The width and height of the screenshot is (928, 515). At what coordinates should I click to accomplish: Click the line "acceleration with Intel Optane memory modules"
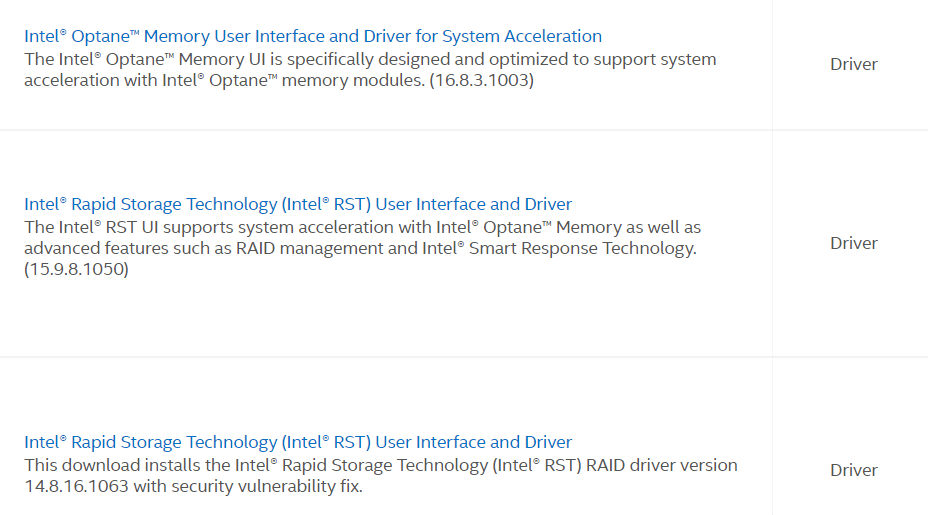(279, 80)
